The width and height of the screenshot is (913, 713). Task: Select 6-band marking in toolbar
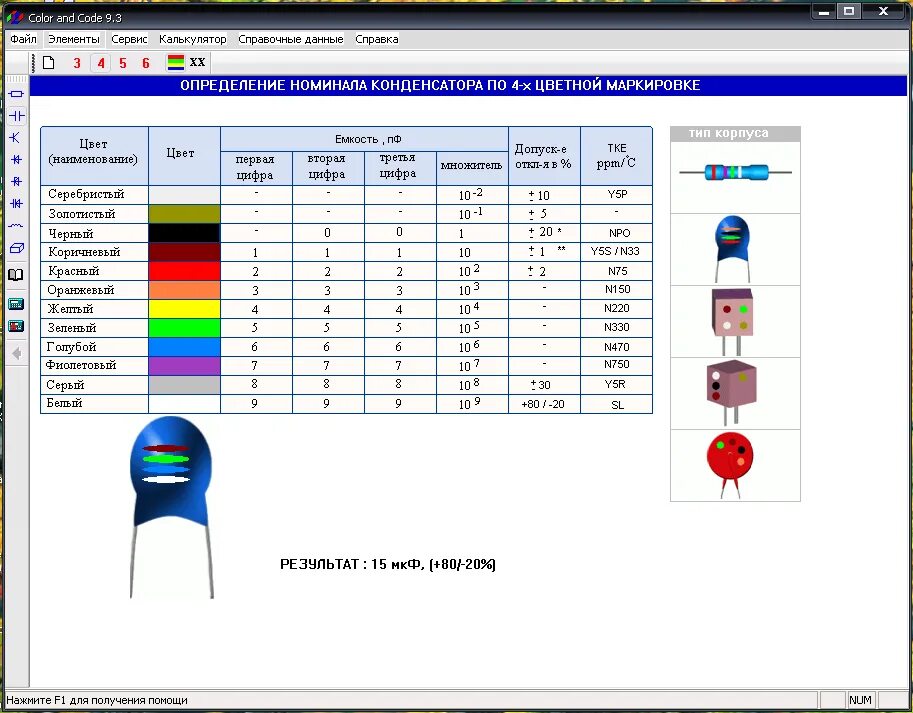[146, 63]
